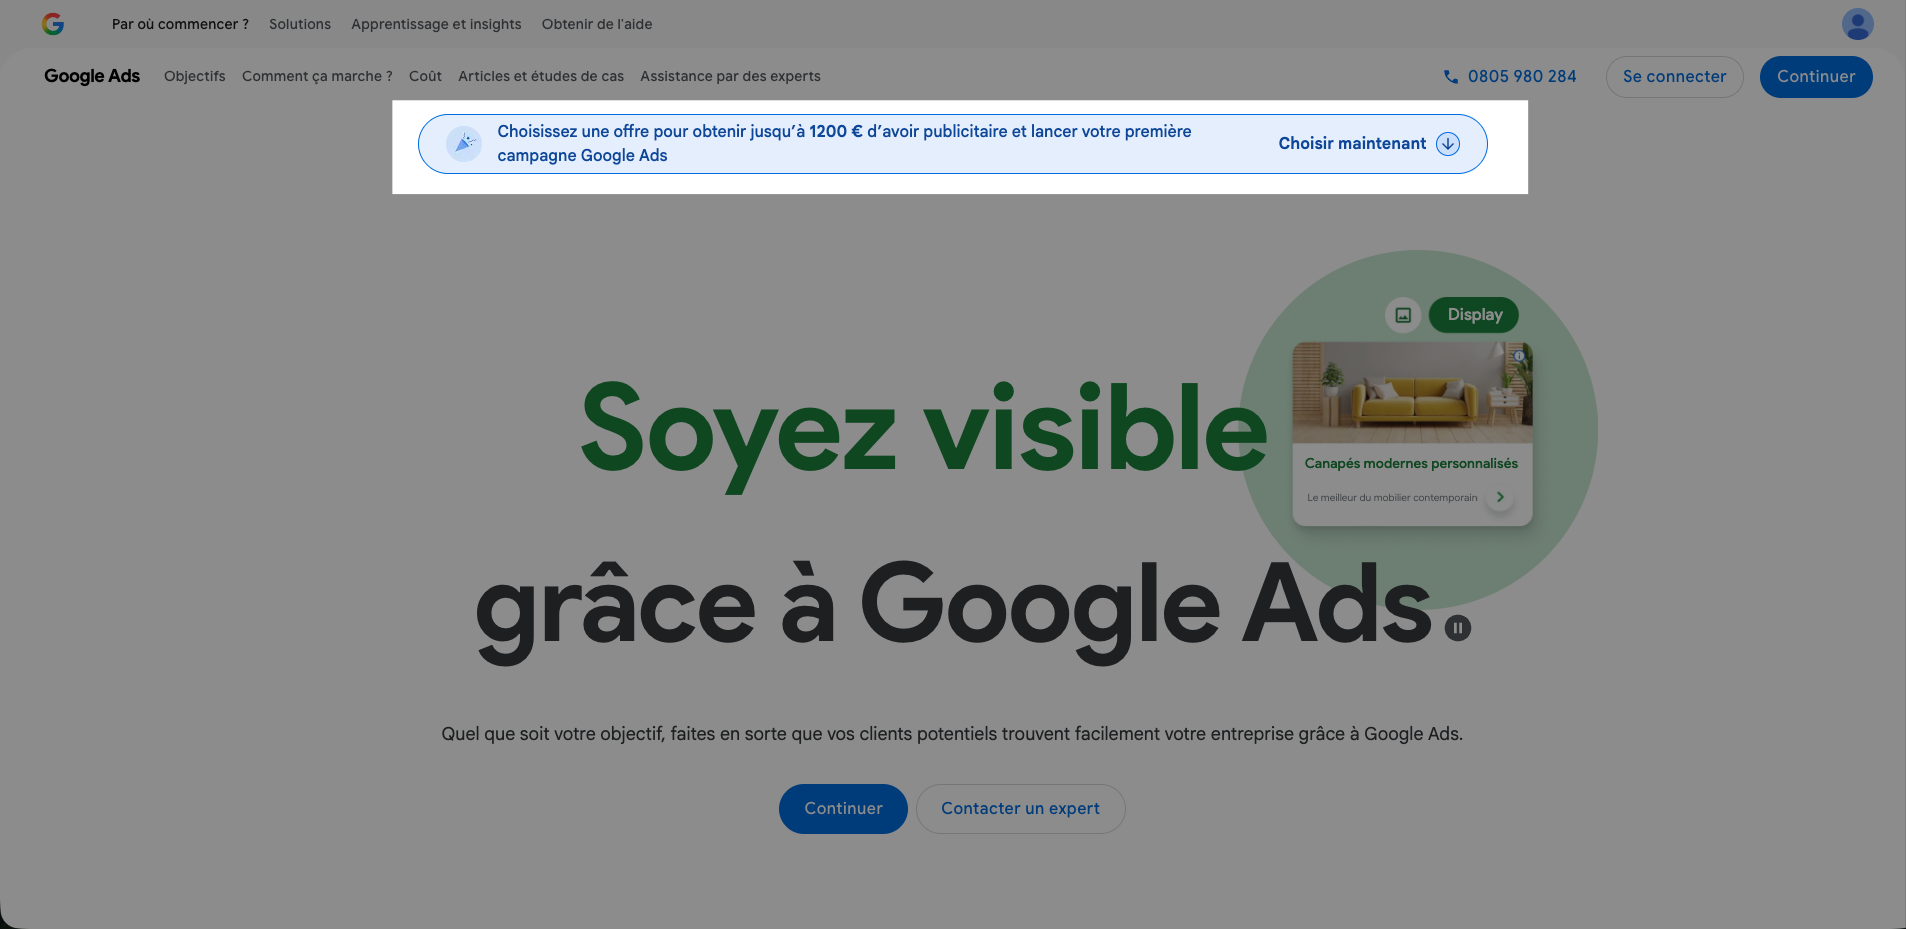Screen dimensions: 1906x929
Task: Click Canapés modernes personnalisés headline
Action: click(1411, 463)
